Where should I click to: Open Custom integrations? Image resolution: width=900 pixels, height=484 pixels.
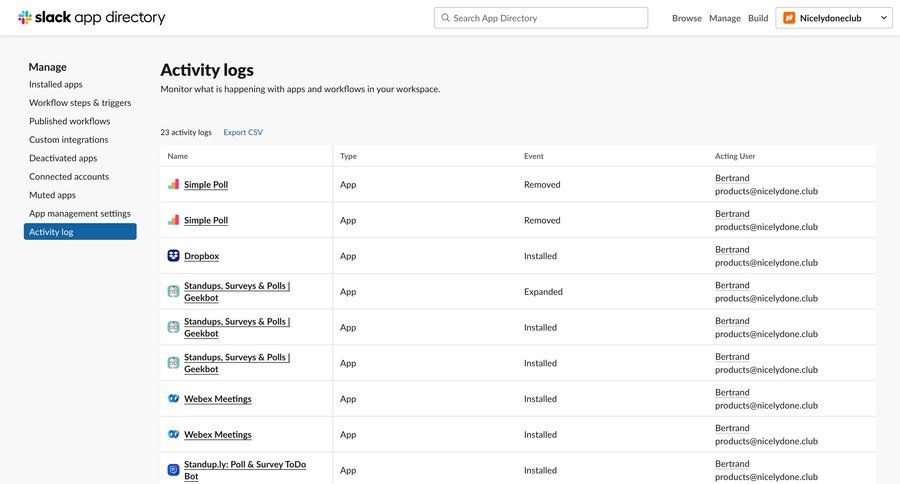coord(68,140)
